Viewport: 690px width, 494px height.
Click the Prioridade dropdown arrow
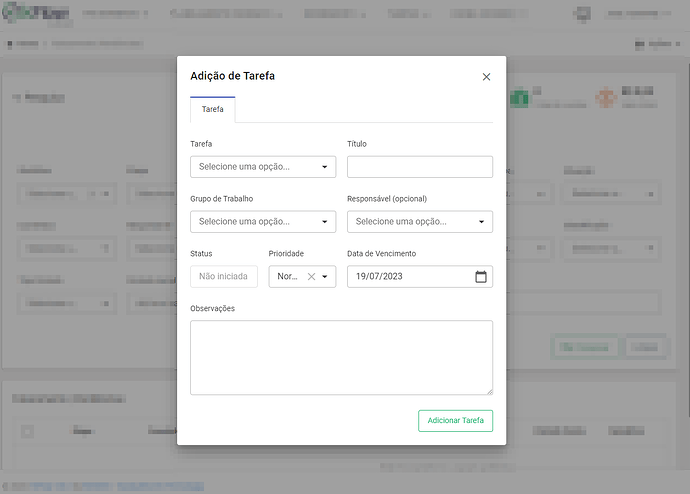tap(325, 277)
